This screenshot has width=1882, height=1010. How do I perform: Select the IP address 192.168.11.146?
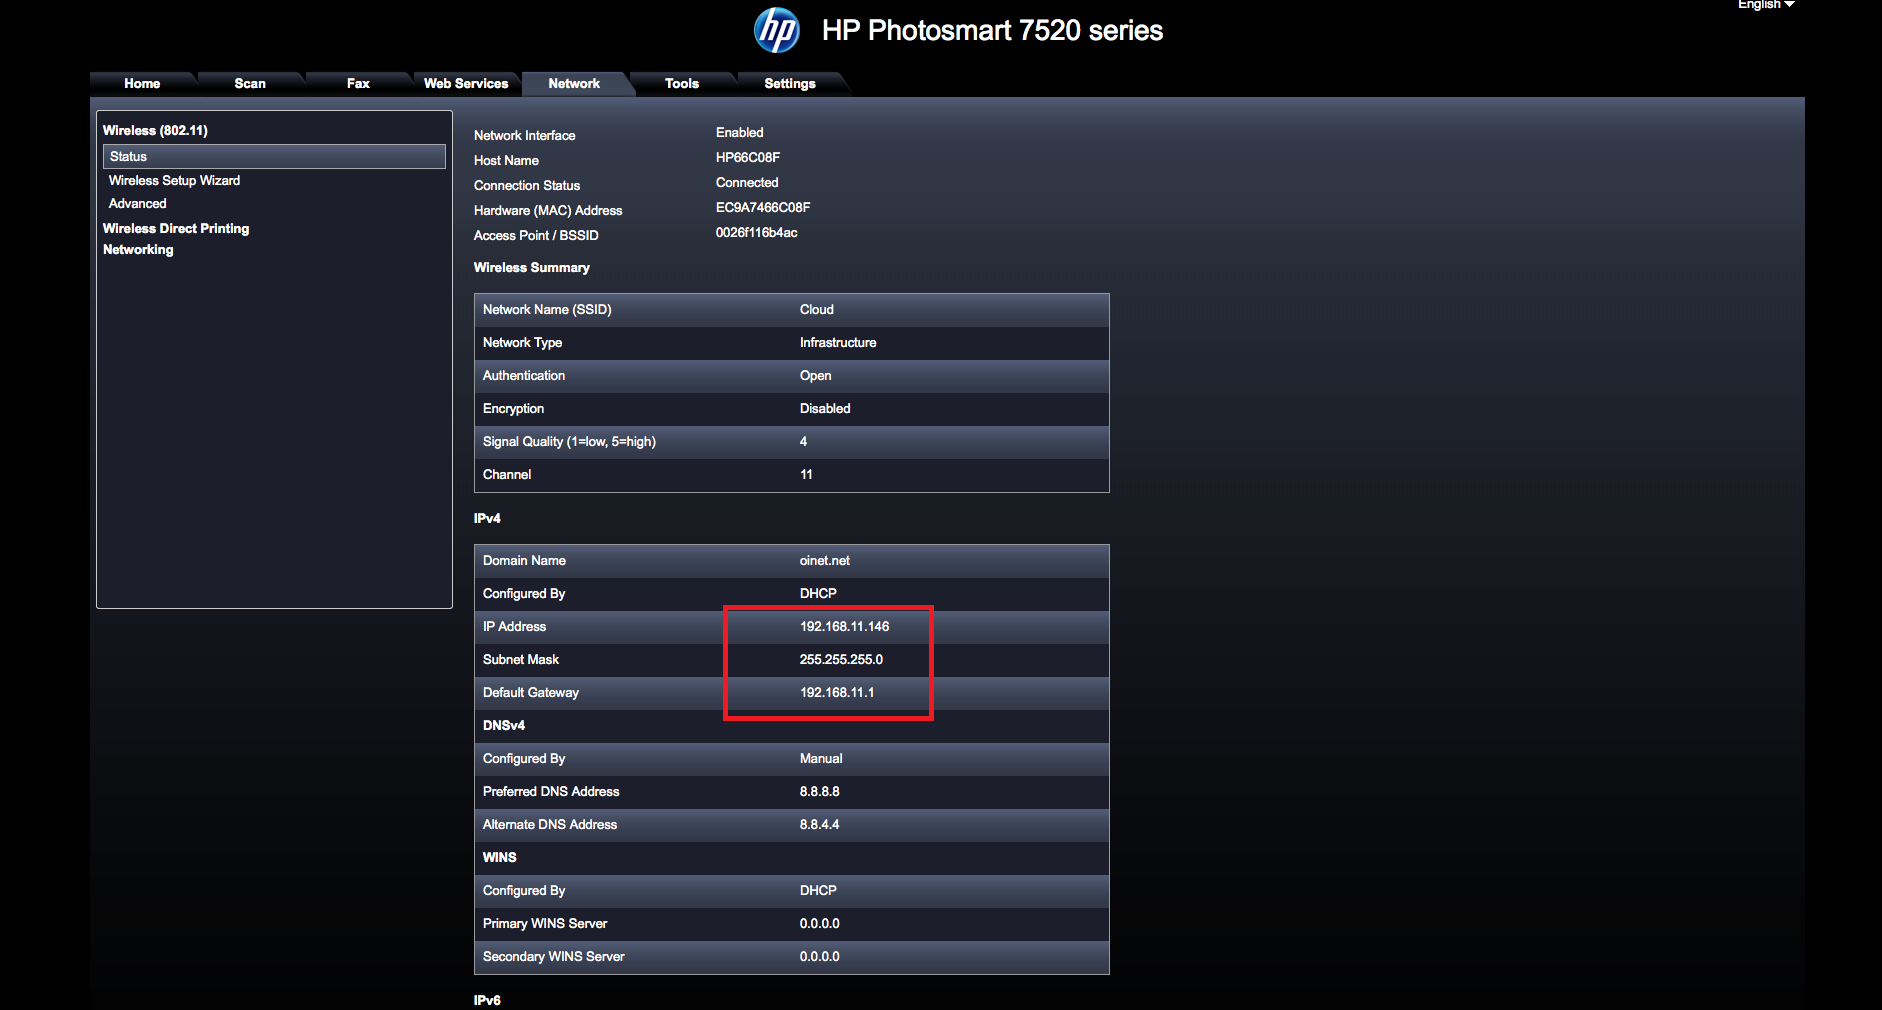[x=844, y=627]
